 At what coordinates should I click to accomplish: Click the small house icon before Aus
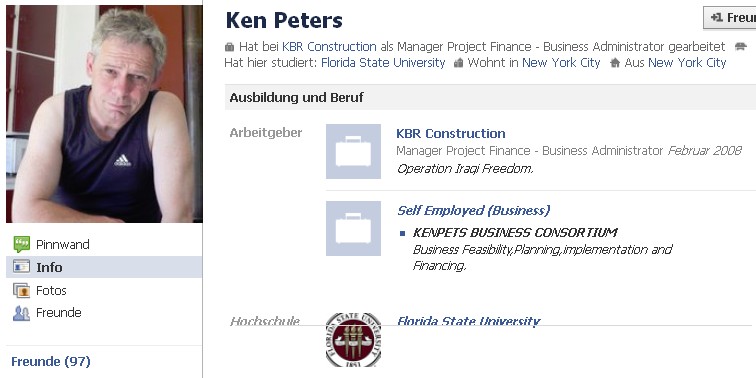pos(615,63)
